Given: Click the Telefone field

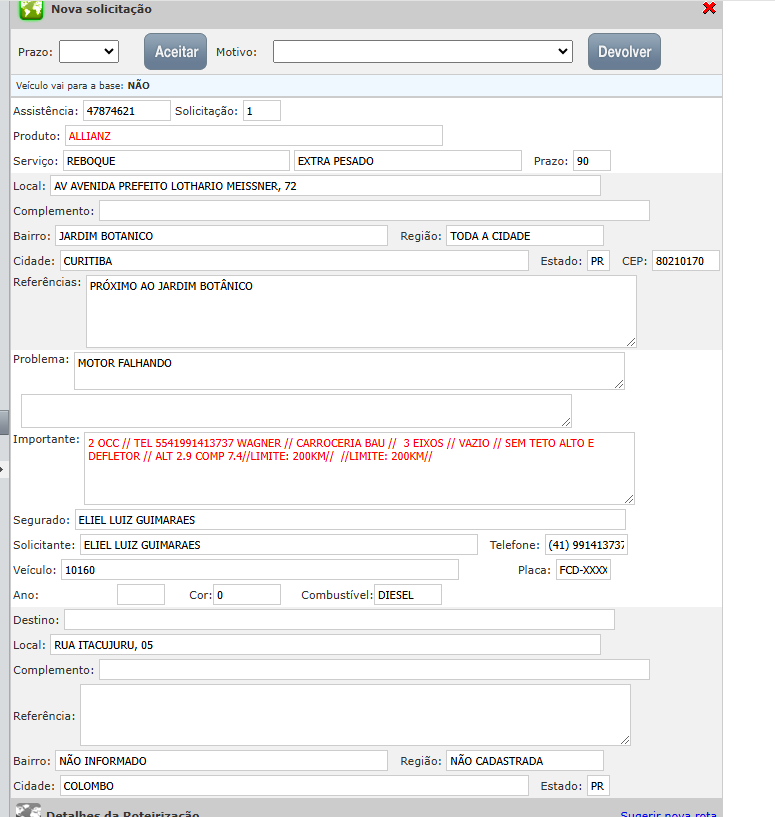Looking at the screenshot, I should [x=586, y=545].
